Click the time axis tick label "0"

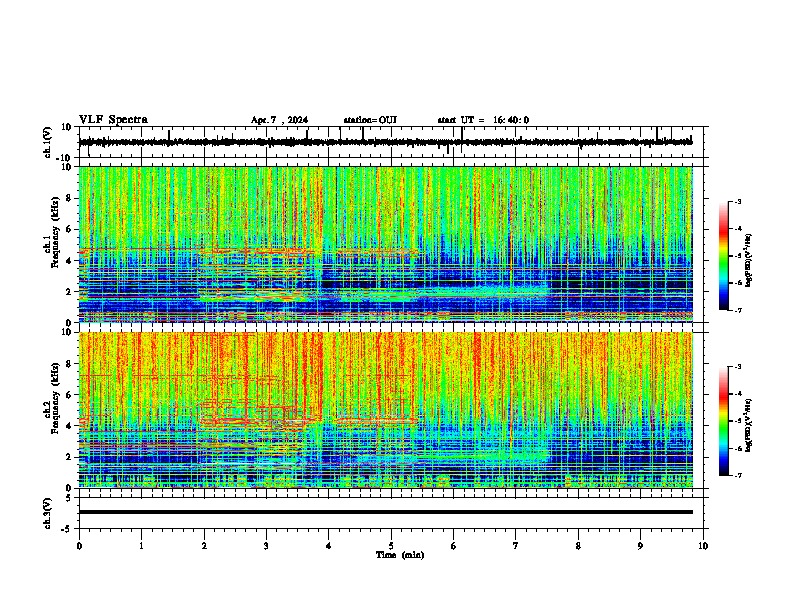click(x=79, y=545)
